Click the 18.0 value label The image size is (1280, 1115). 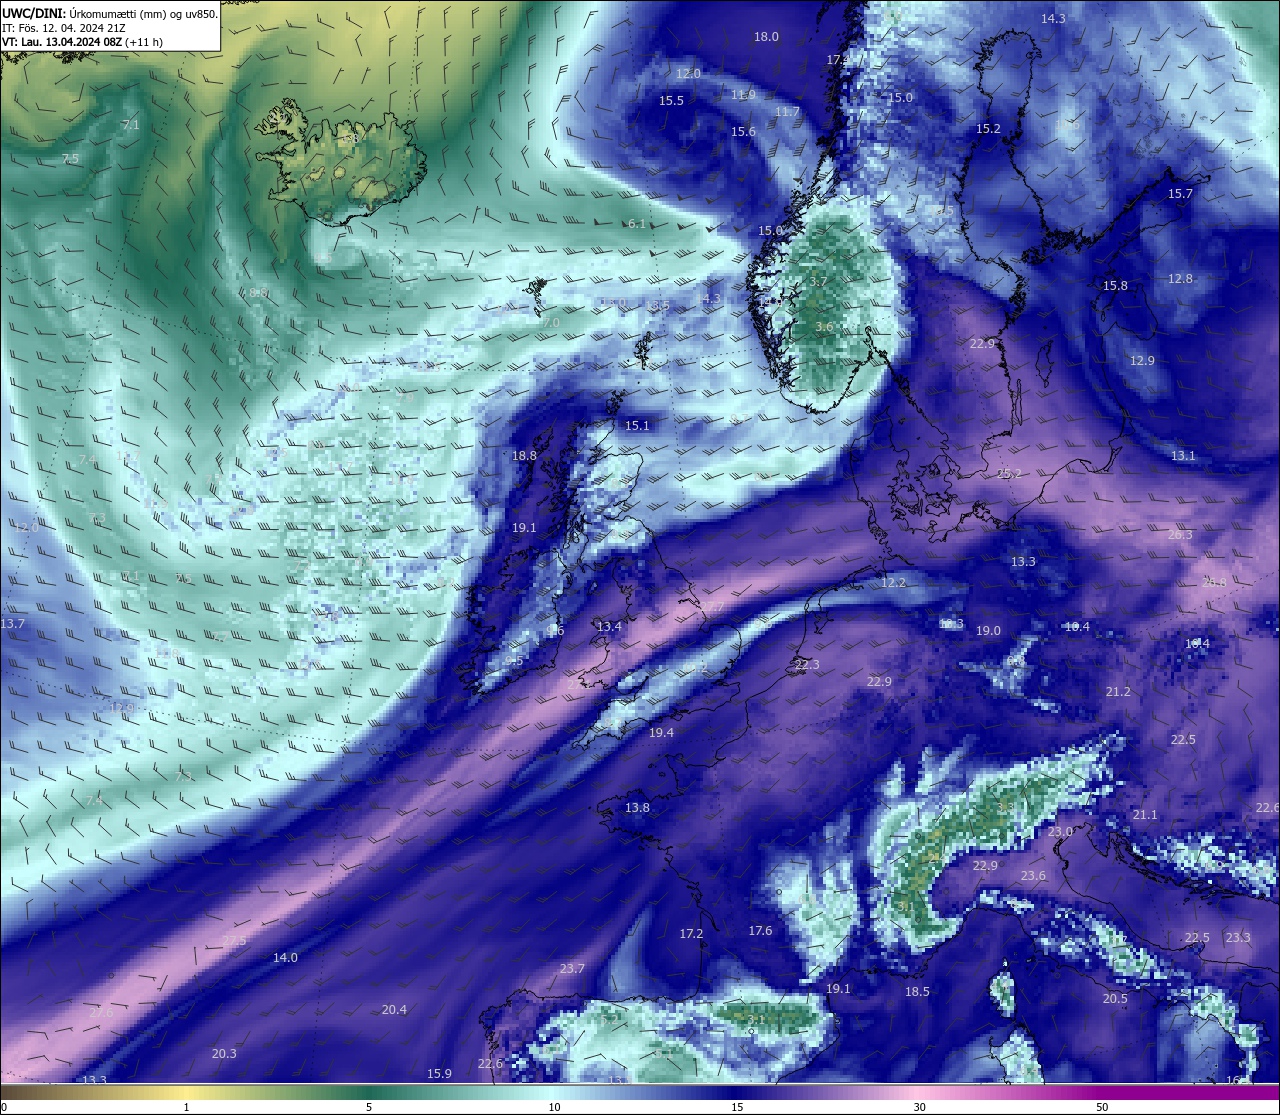[x=766, y=37]
